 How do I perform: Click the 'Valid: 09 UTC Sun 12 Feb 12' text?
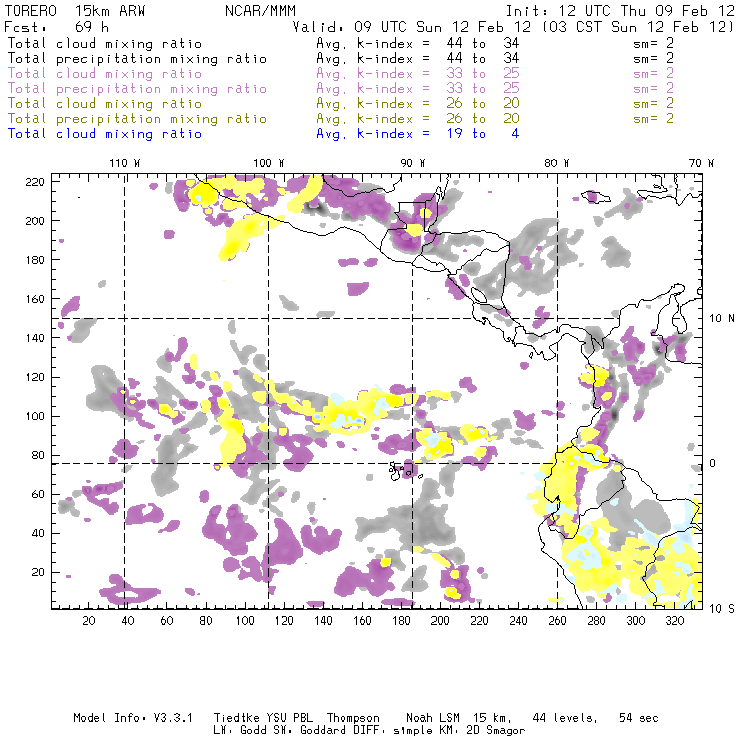click(412, 27)
